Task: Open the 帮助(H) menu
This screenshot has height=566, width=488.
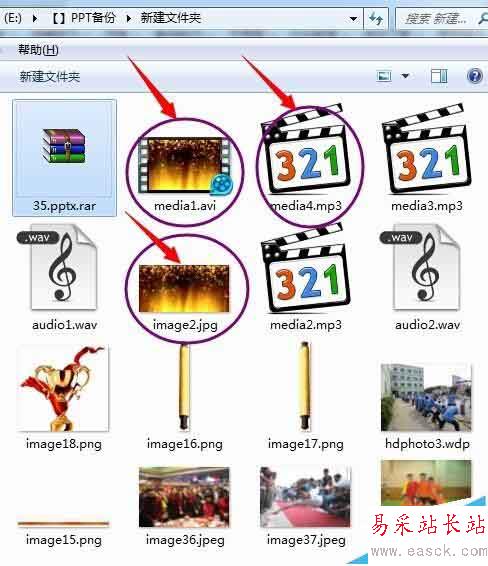Action: pyautogui.click(x=38, y=49)
